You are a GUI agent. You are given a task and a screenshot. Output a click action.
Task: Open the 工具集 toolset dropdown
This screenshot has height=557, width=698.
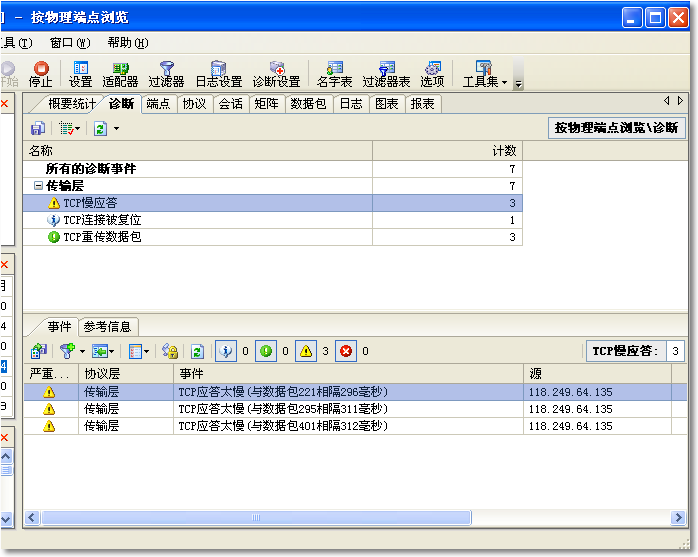485,74
